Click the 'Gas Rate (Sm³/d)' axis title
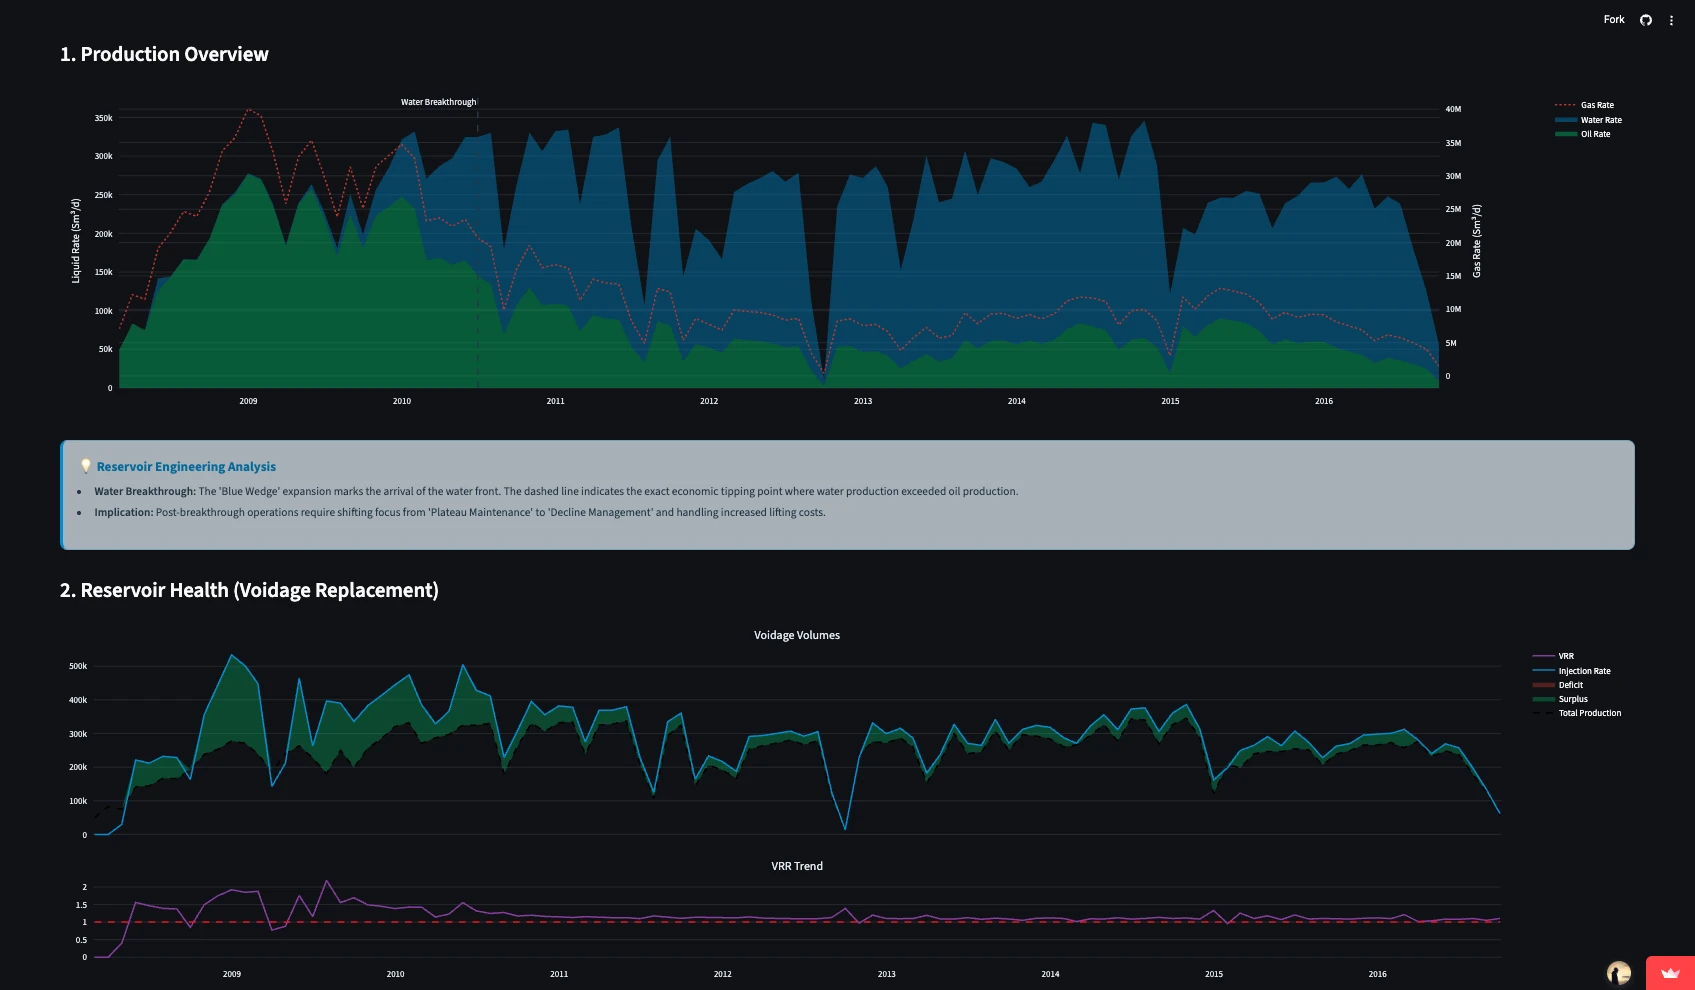 tap(1477, 241)
